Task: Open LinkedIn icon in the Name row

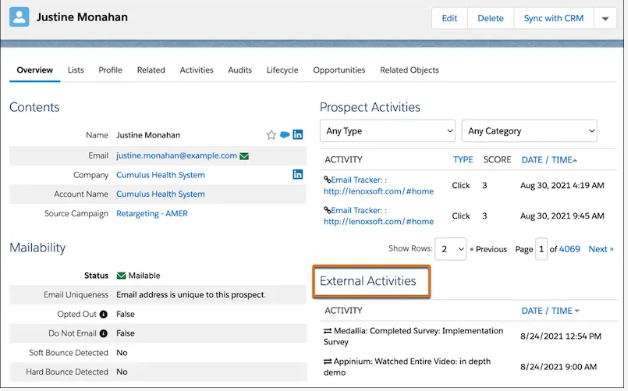Action: point(298,135)
